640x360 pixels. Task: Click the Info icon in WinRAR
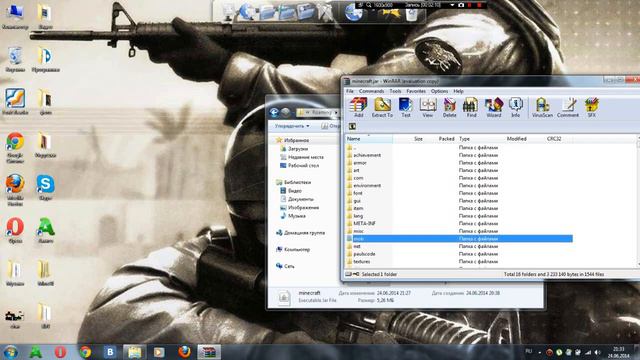pyautogui.click(x=516, y=107)
